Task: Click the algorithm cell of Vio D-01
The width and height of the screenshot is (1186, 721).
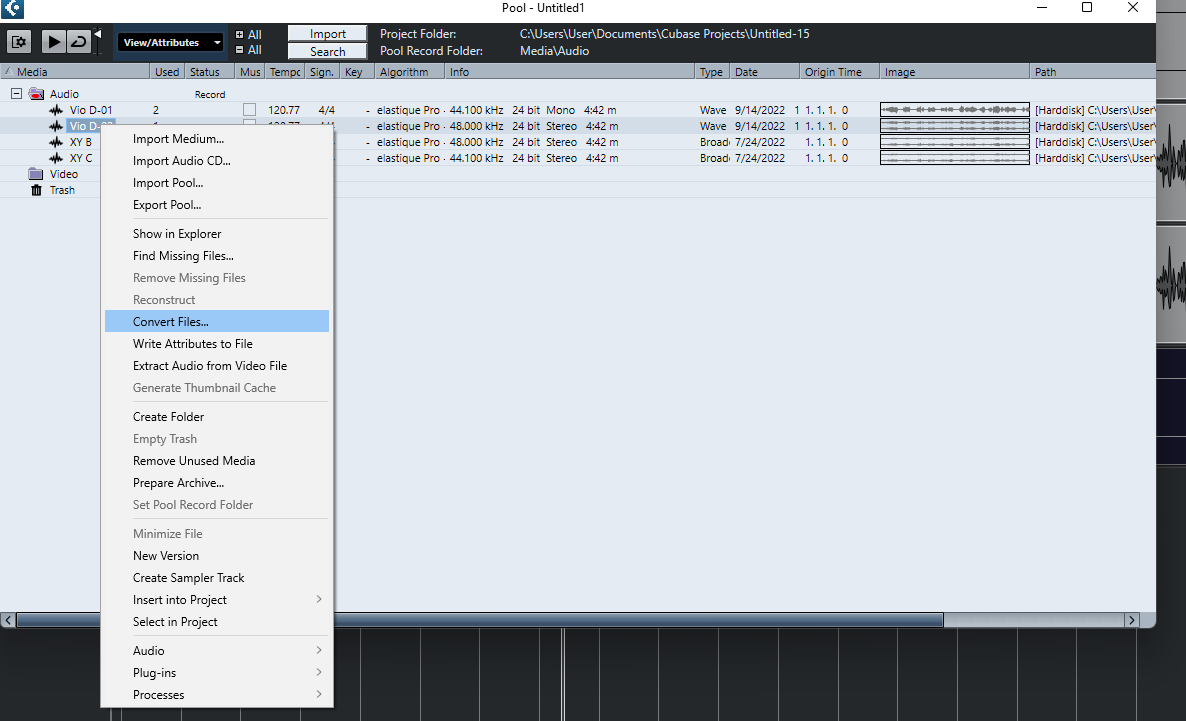Action: 408,110
